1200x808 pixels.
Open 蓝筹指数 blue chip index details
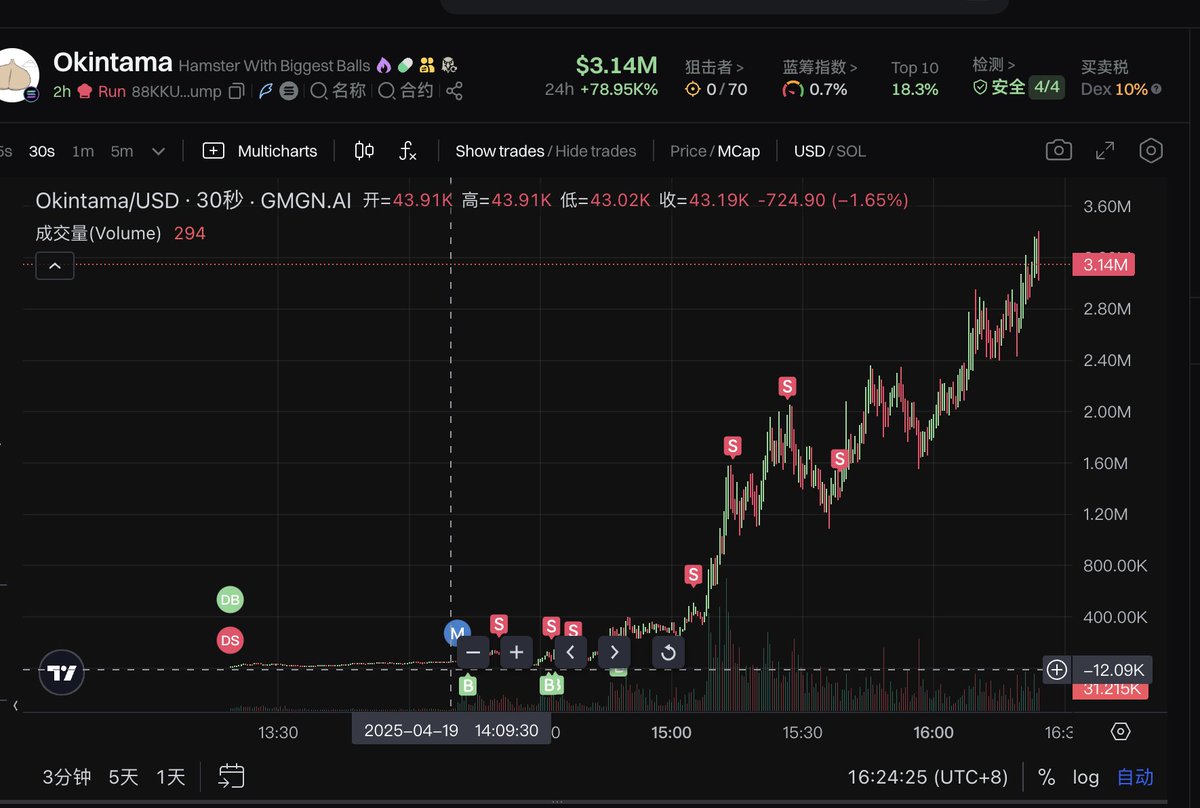(x=820, y=67)
